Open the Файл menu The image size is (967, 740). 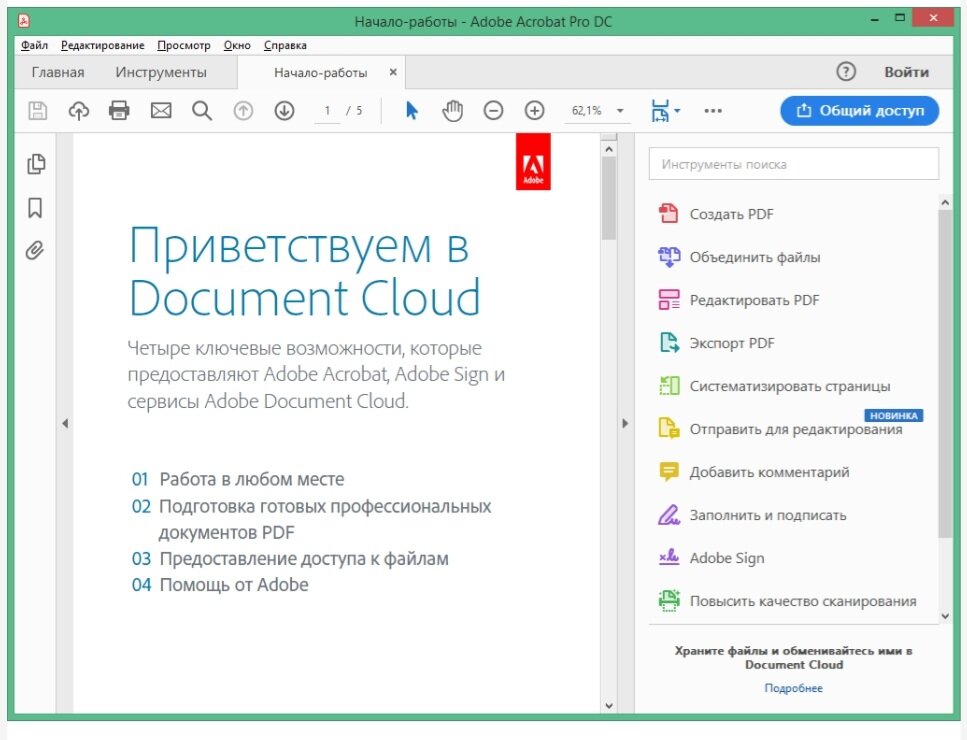pos(34,45)
